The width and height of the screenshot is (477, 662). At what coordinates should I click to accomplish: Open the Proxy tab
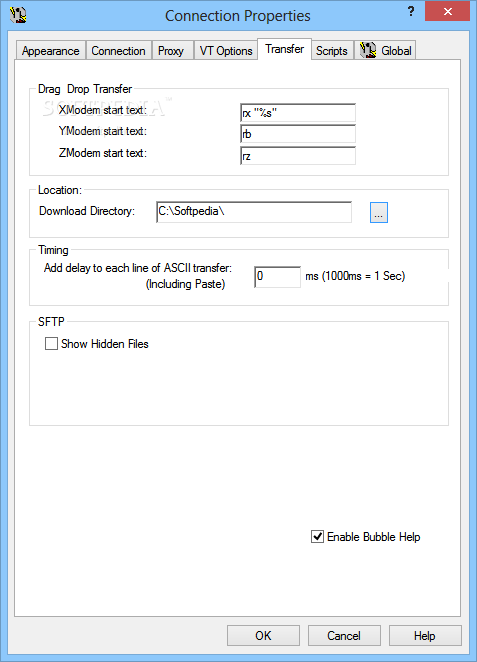171,51
